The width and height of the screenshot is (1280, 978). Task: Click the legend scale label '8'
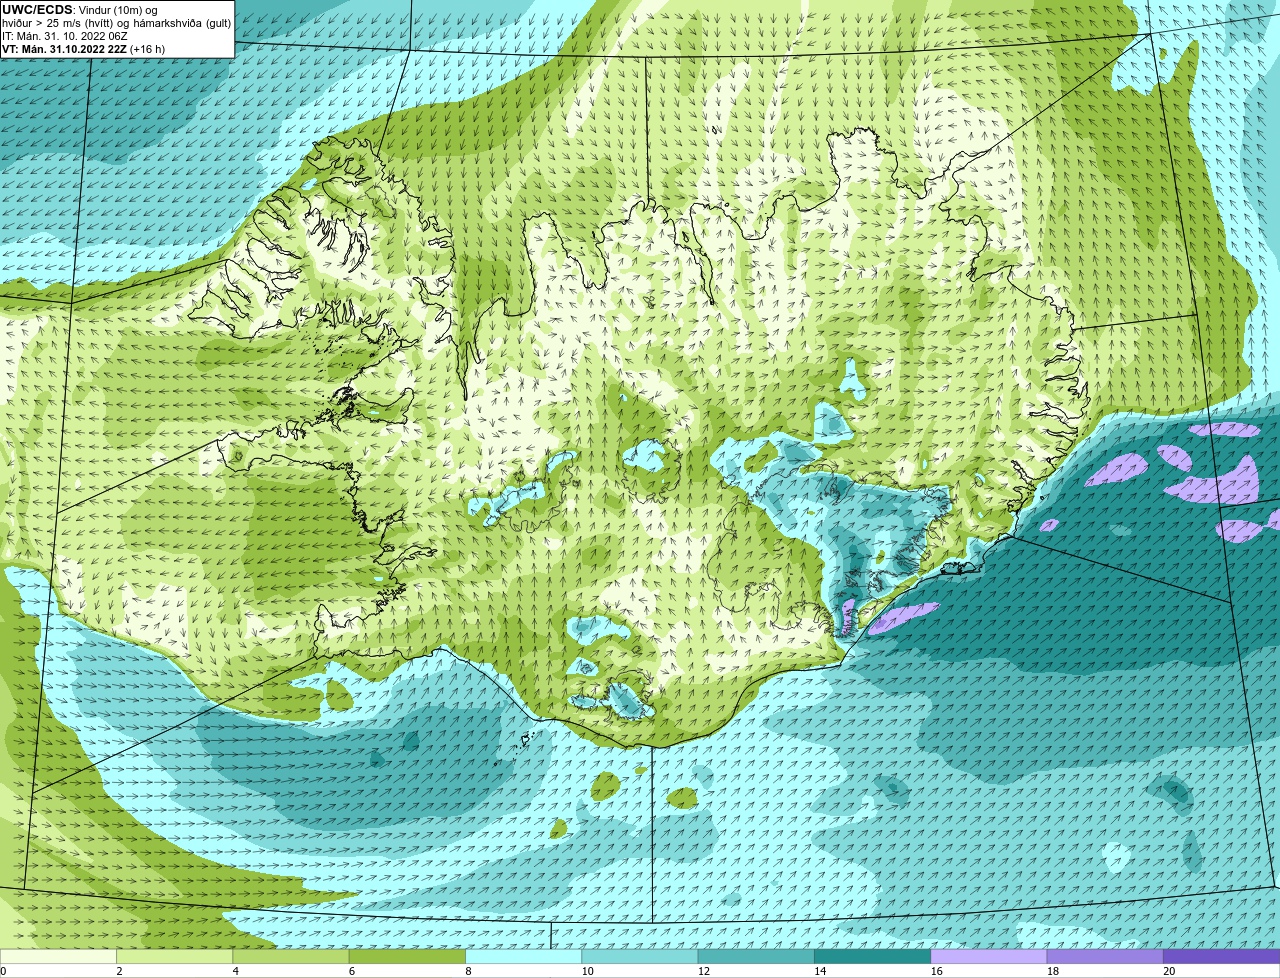coord(468,971)
